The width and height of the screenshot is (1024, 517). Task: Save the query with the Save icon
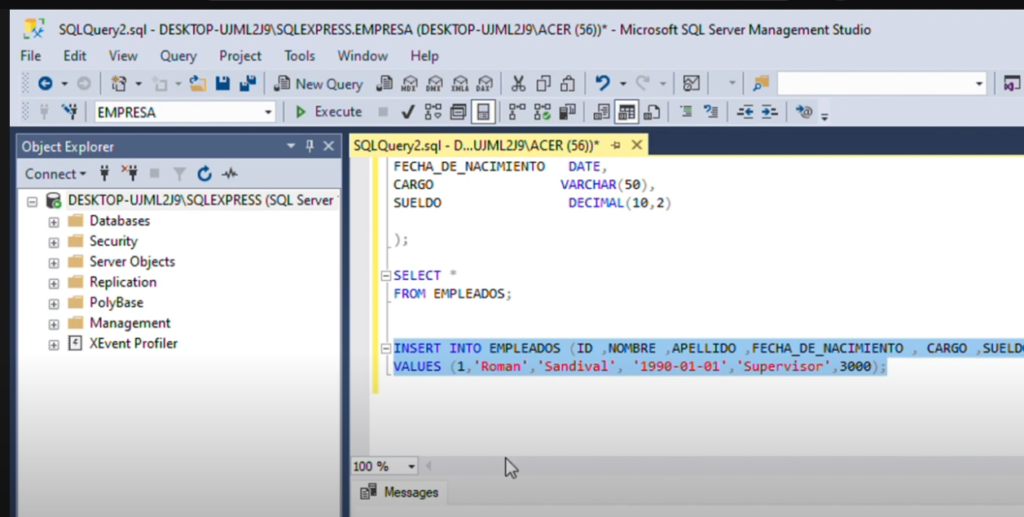(x=223, y=84)
